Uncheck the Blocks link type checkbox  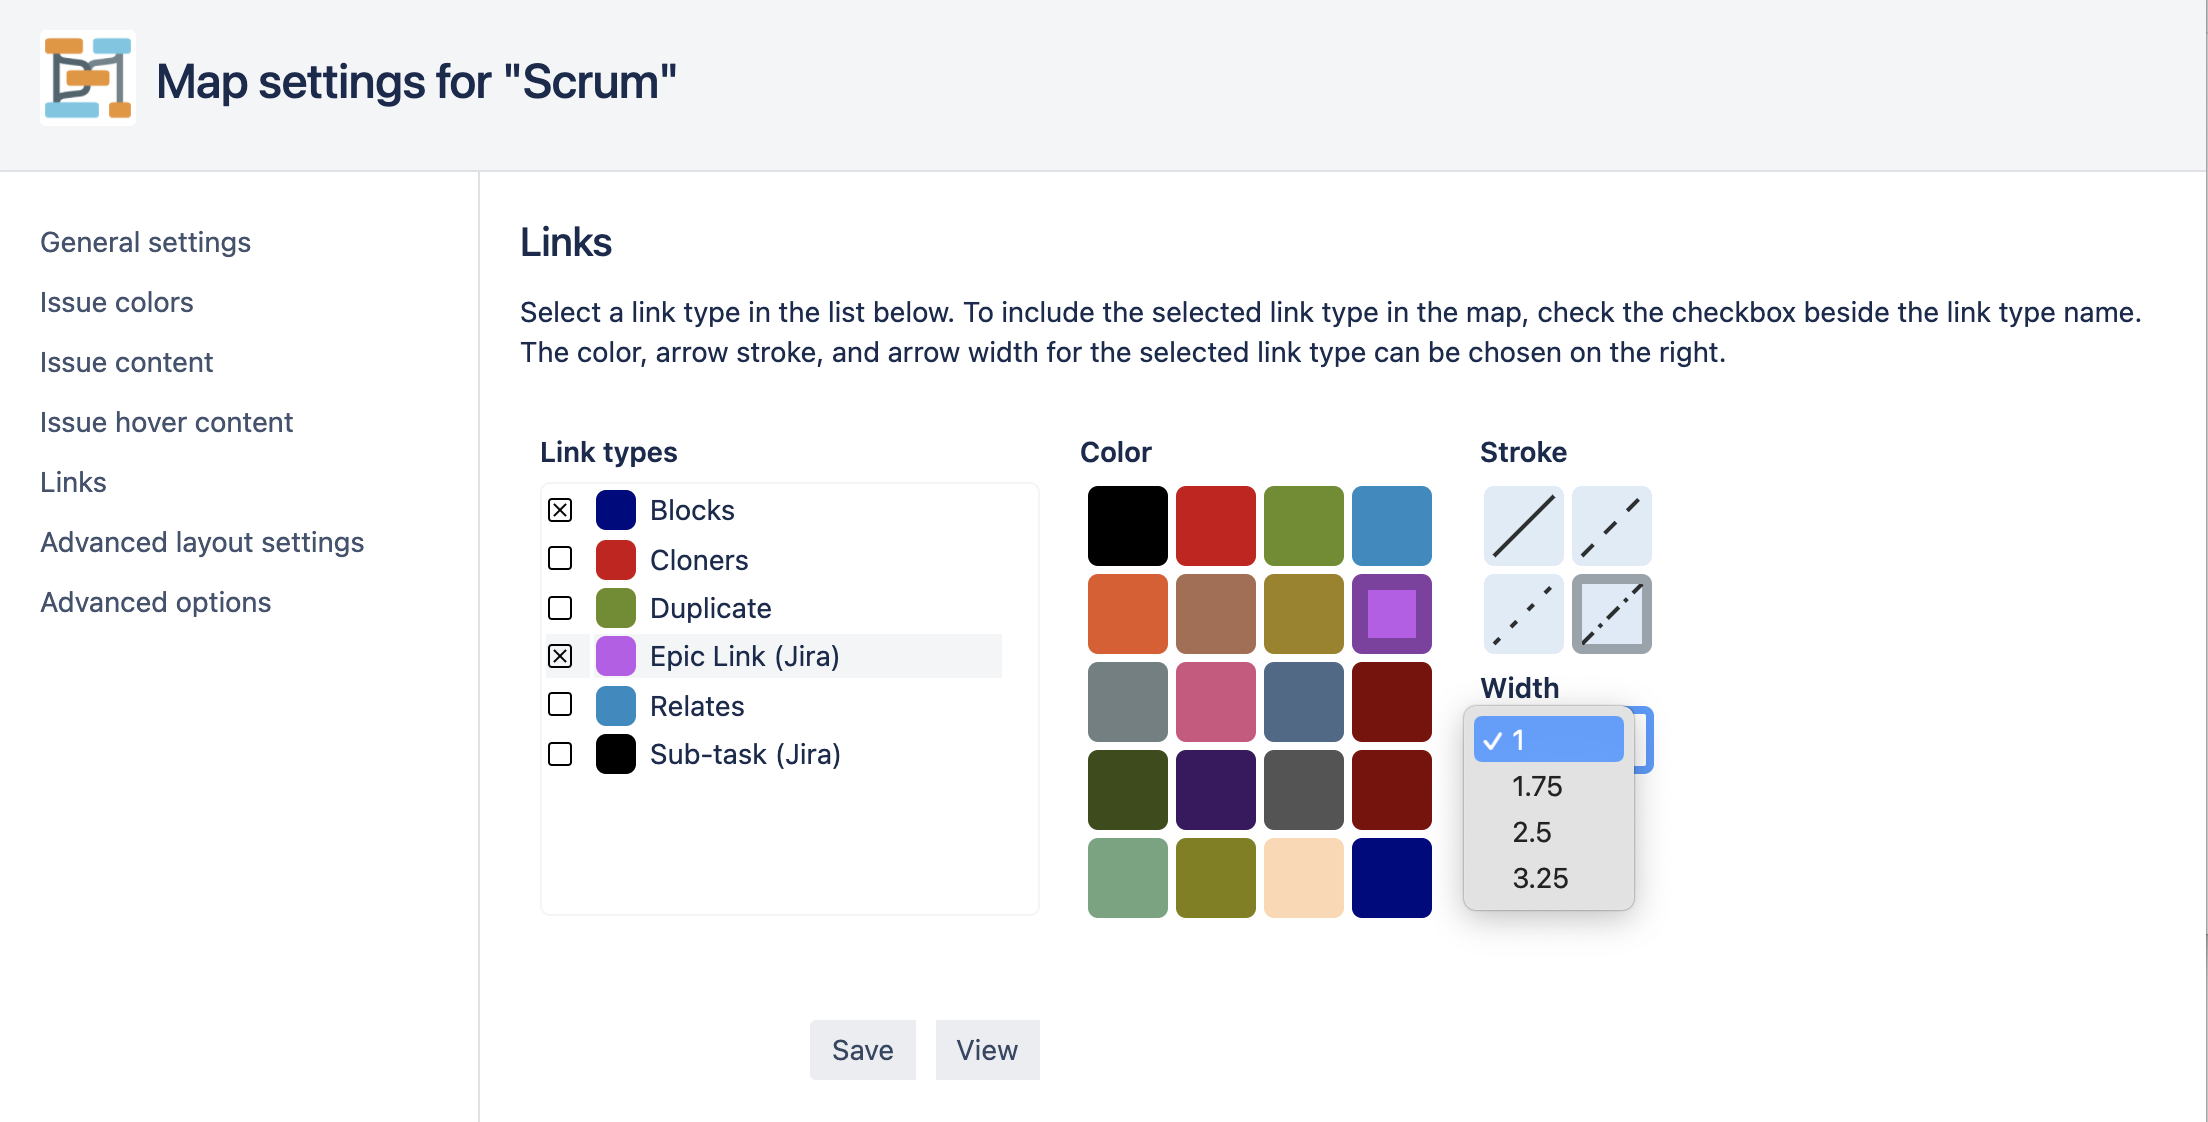[560, 510]
